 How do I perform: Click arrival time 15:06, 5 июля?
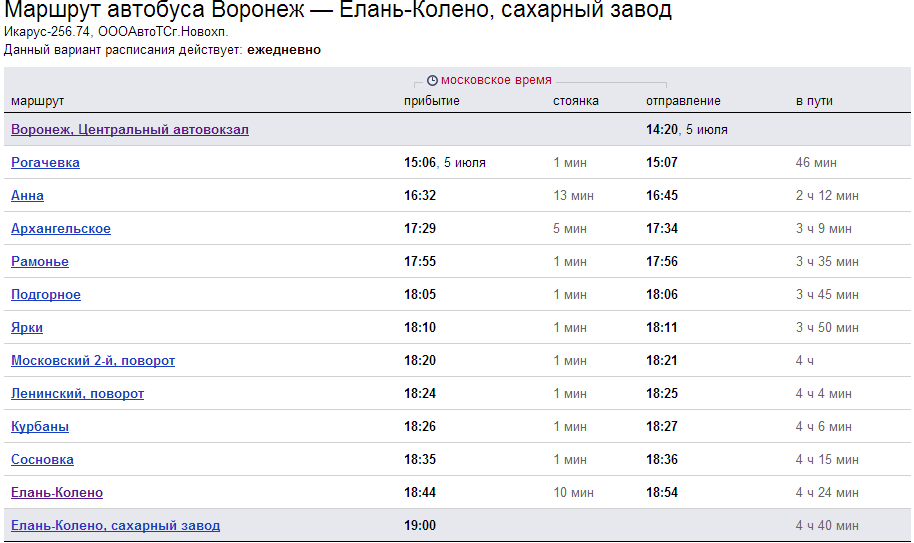[x=445, y=163]
